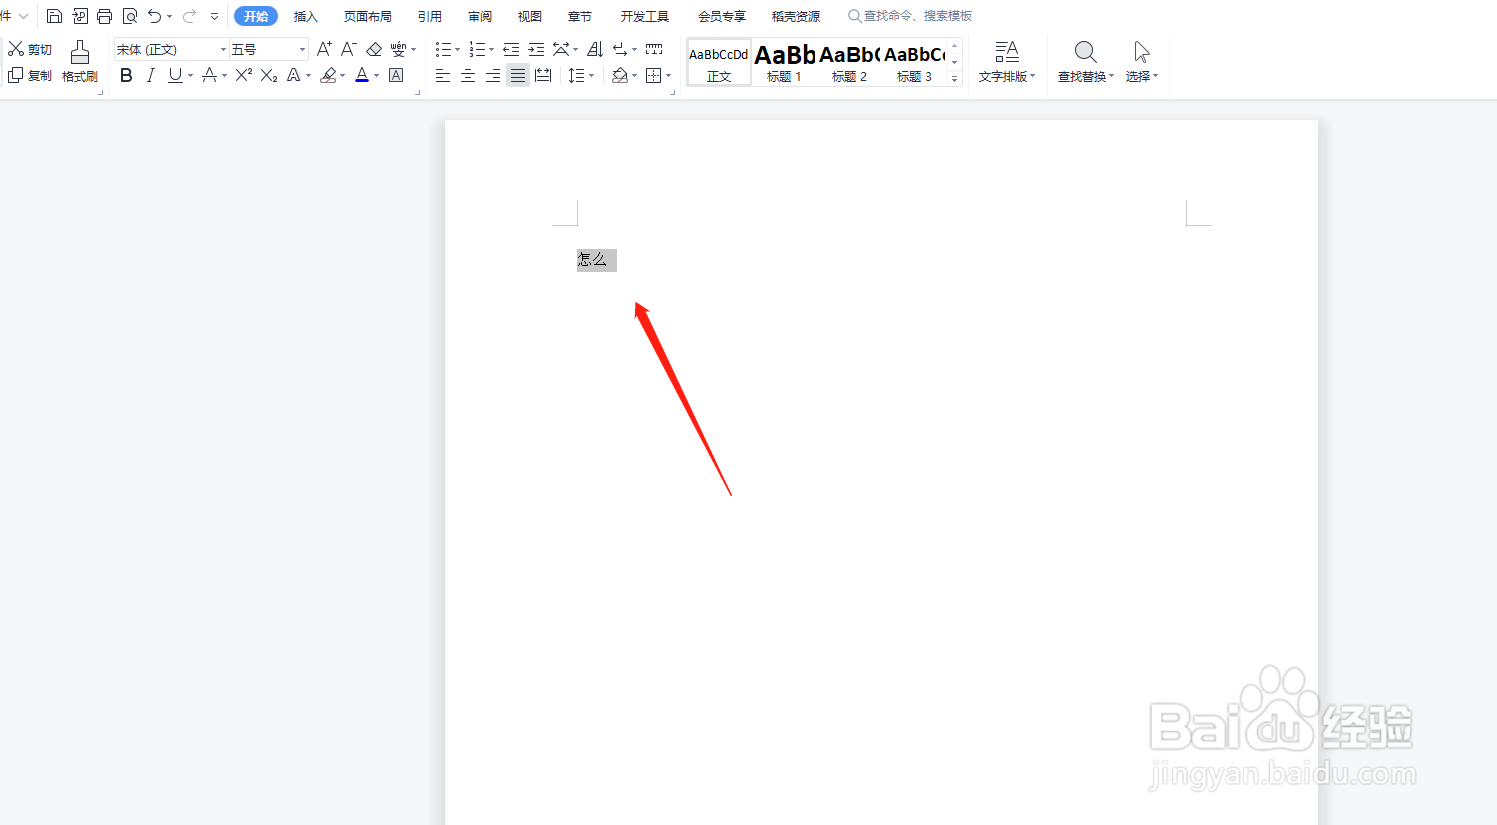Apply subscript to selected text

(x=269, y=75)
